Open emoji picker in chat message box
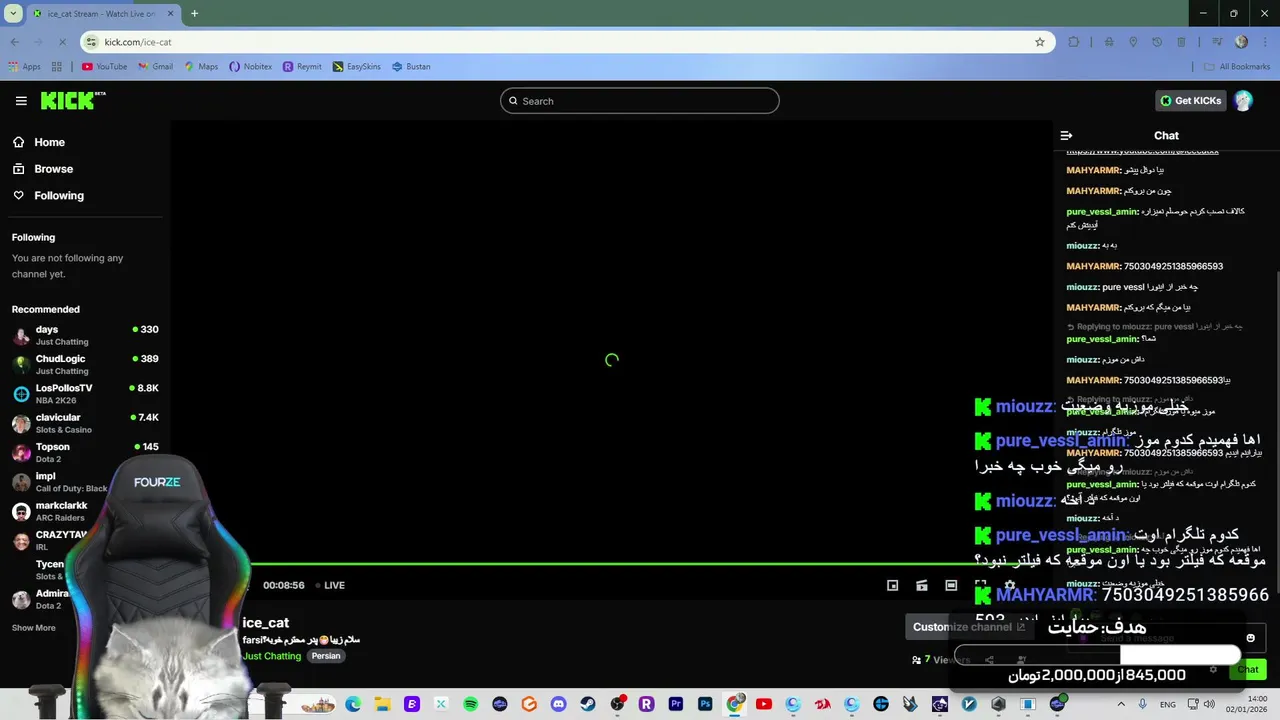This screenshot has width=1280, height=720. tap(1250, 638)
